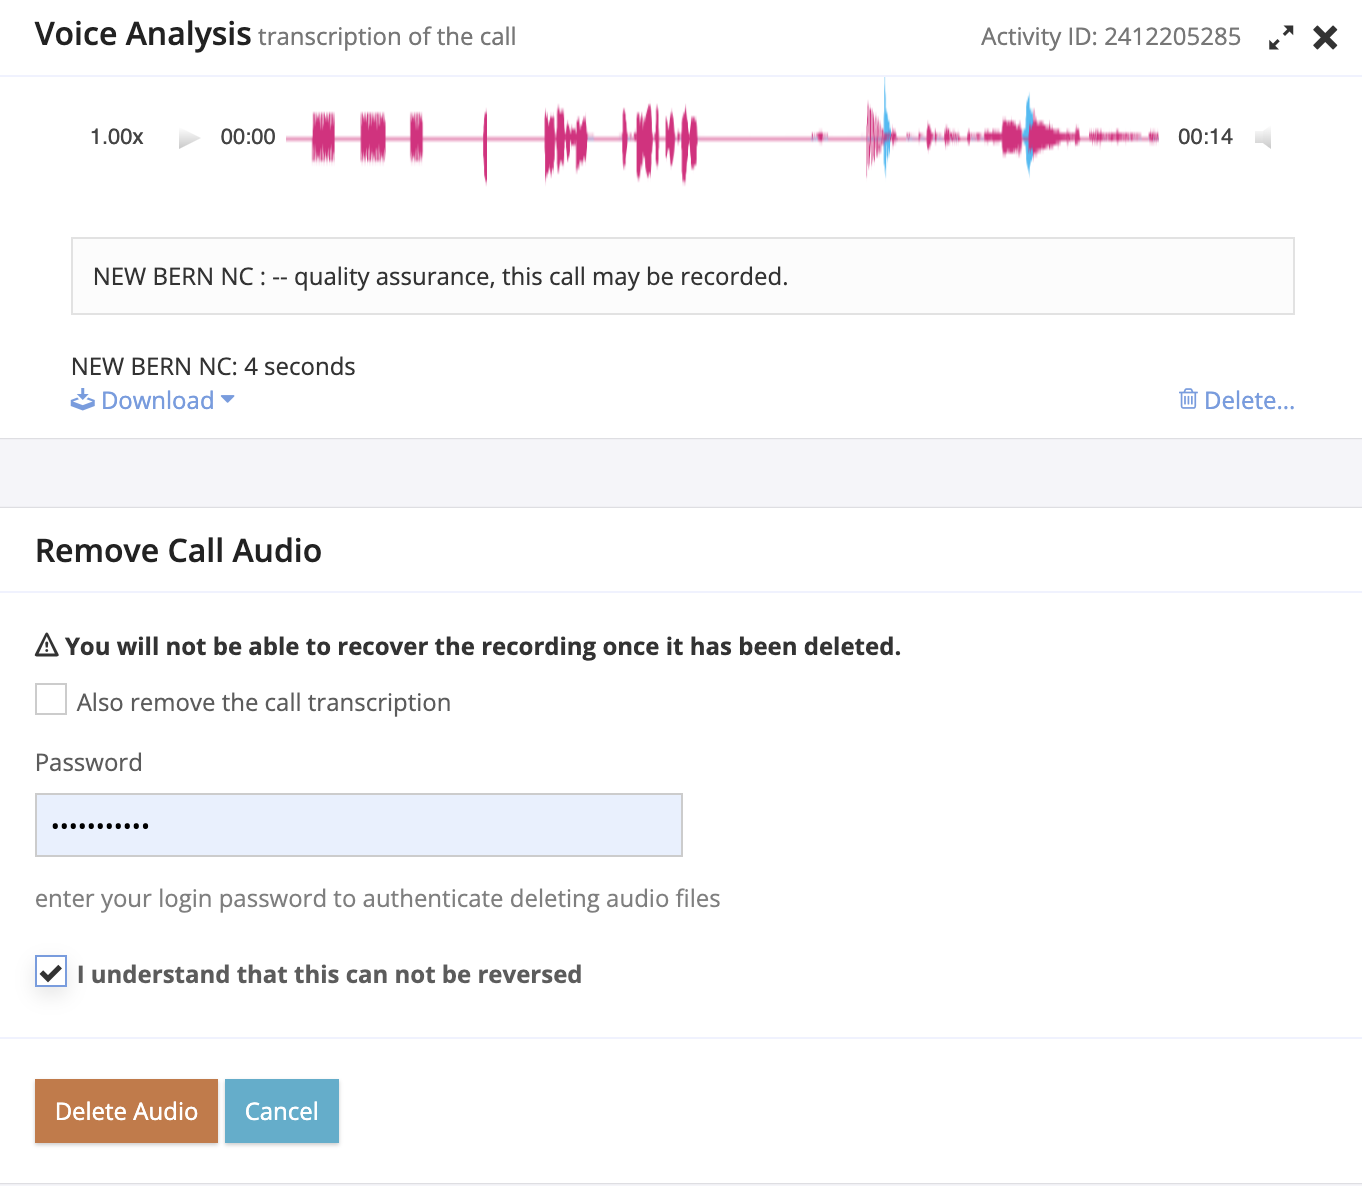Click the Voice Analysis title
Viewport: 1362px width, 1186px height.
coord(143,34)
